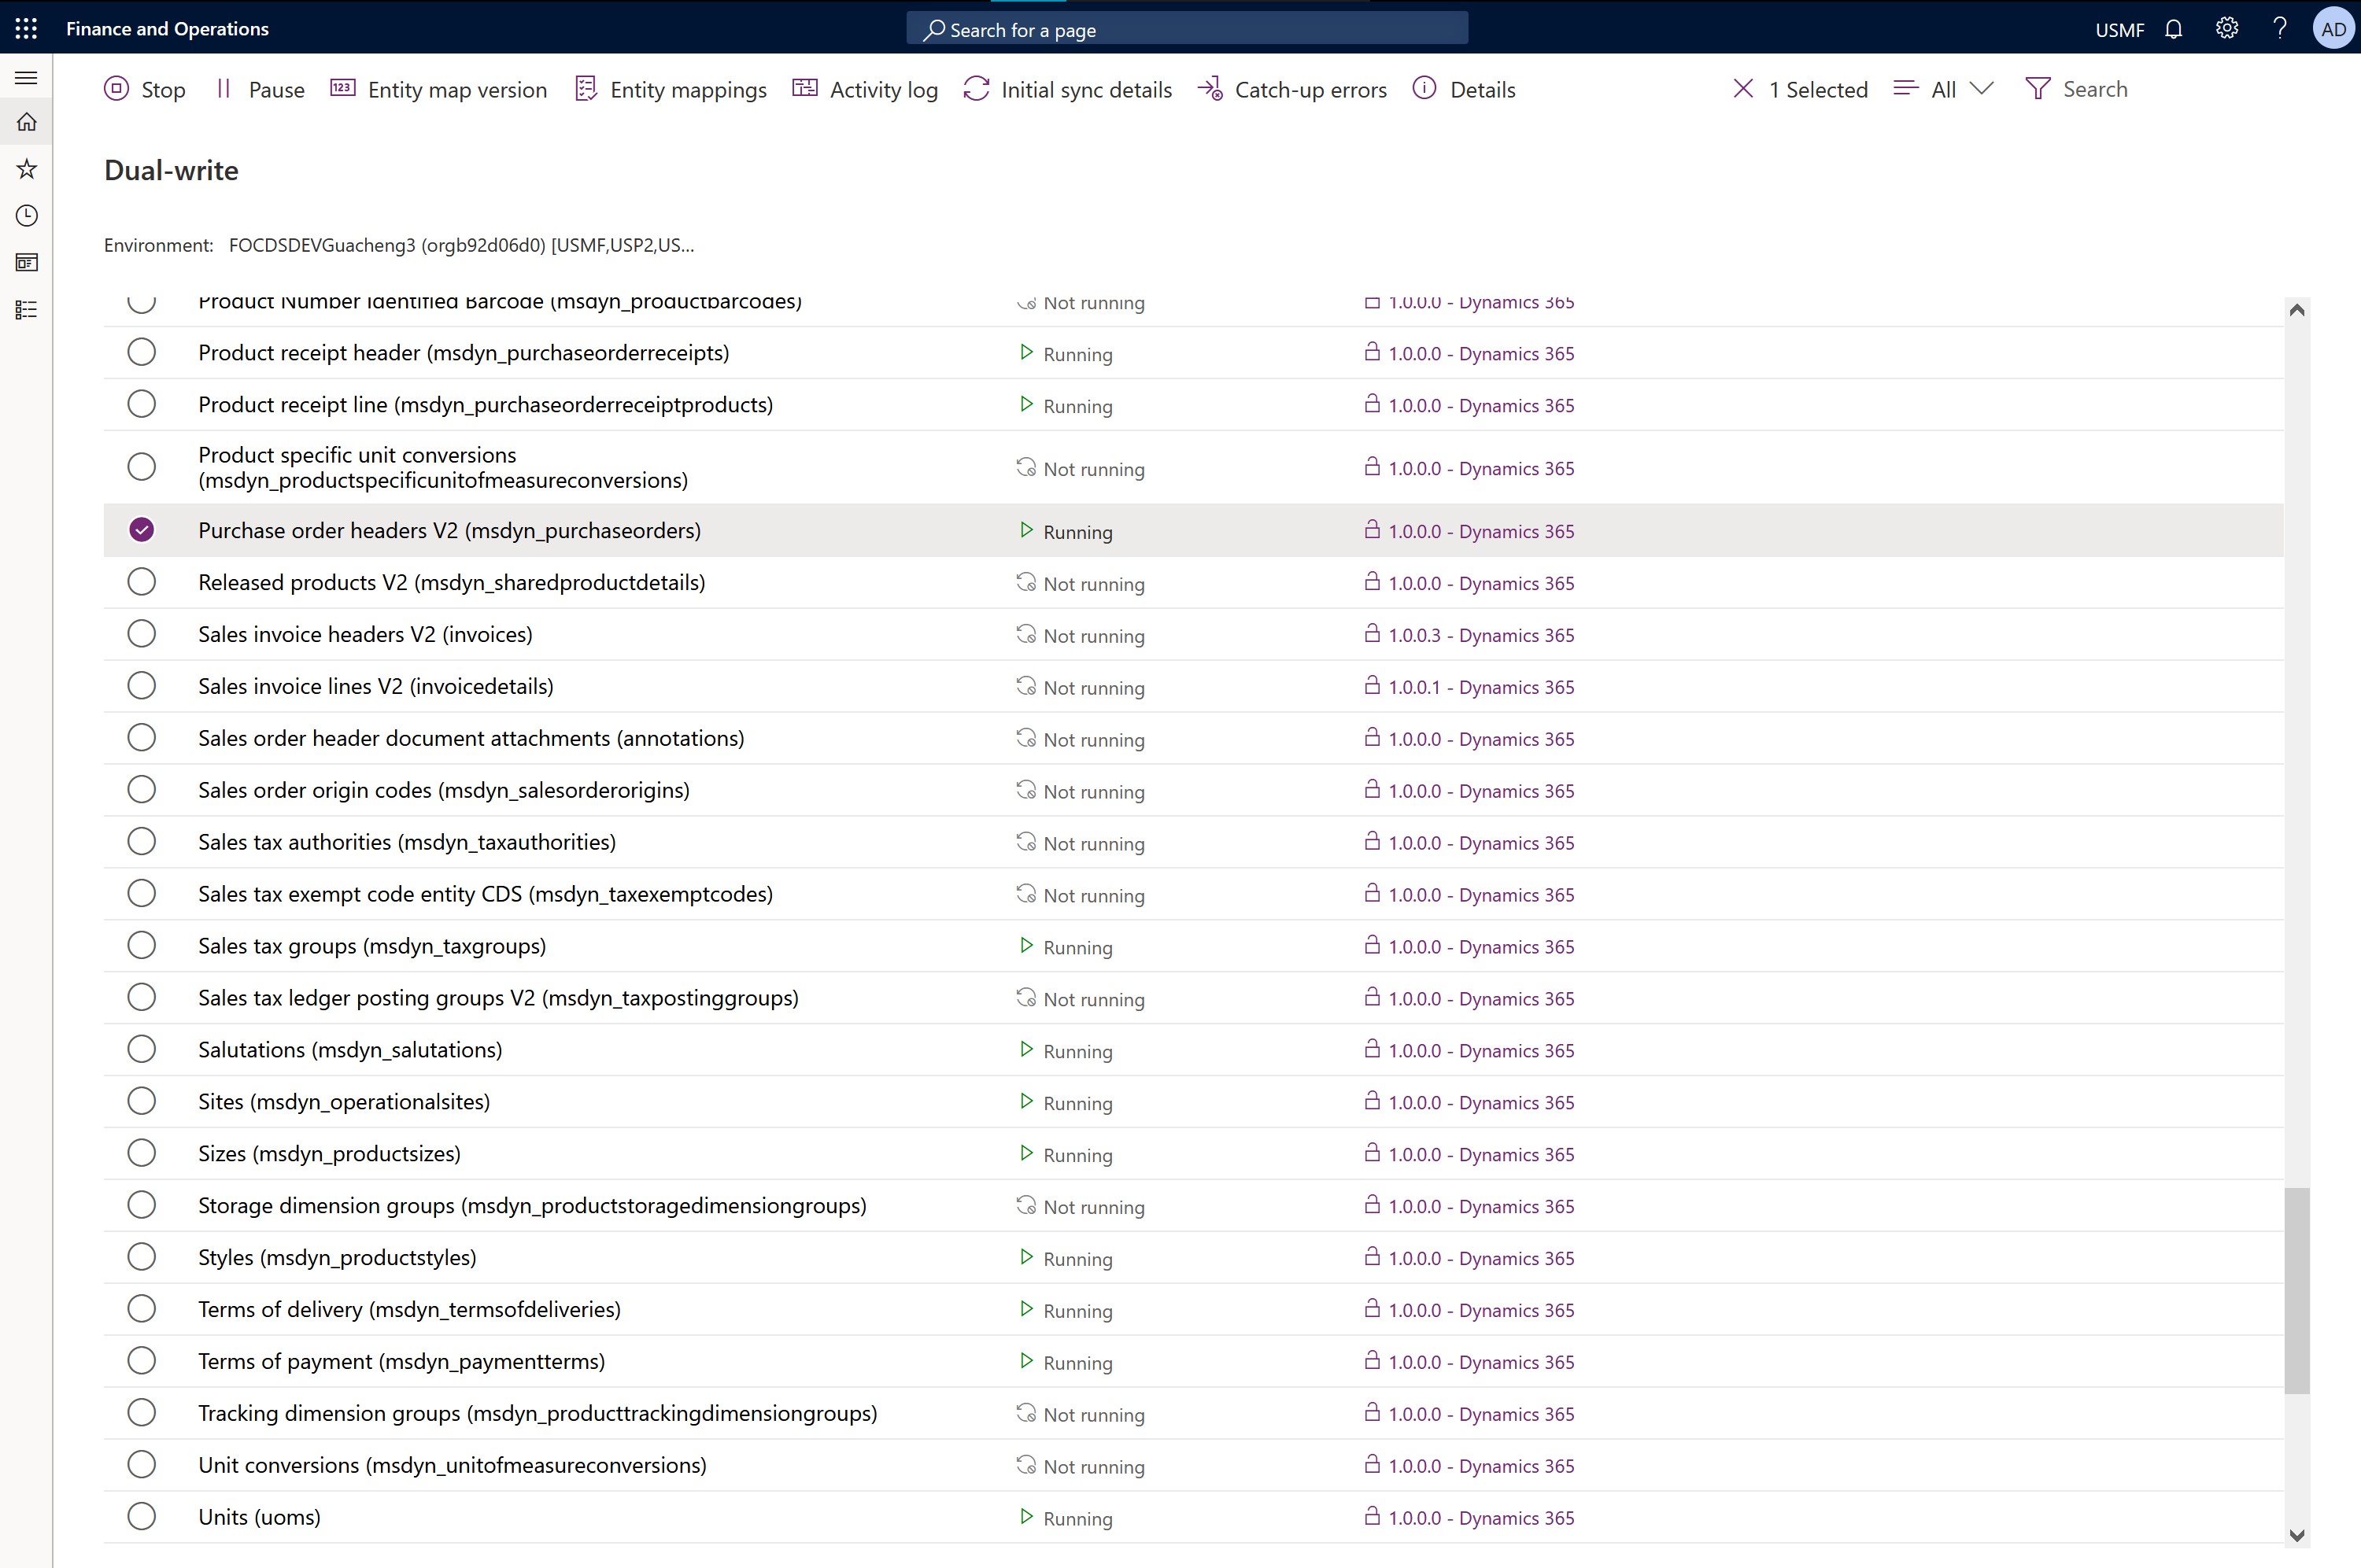
Task: Select Purchase order headers V2 checkbox
Action: pyautogui.click(x=140, y=530)
